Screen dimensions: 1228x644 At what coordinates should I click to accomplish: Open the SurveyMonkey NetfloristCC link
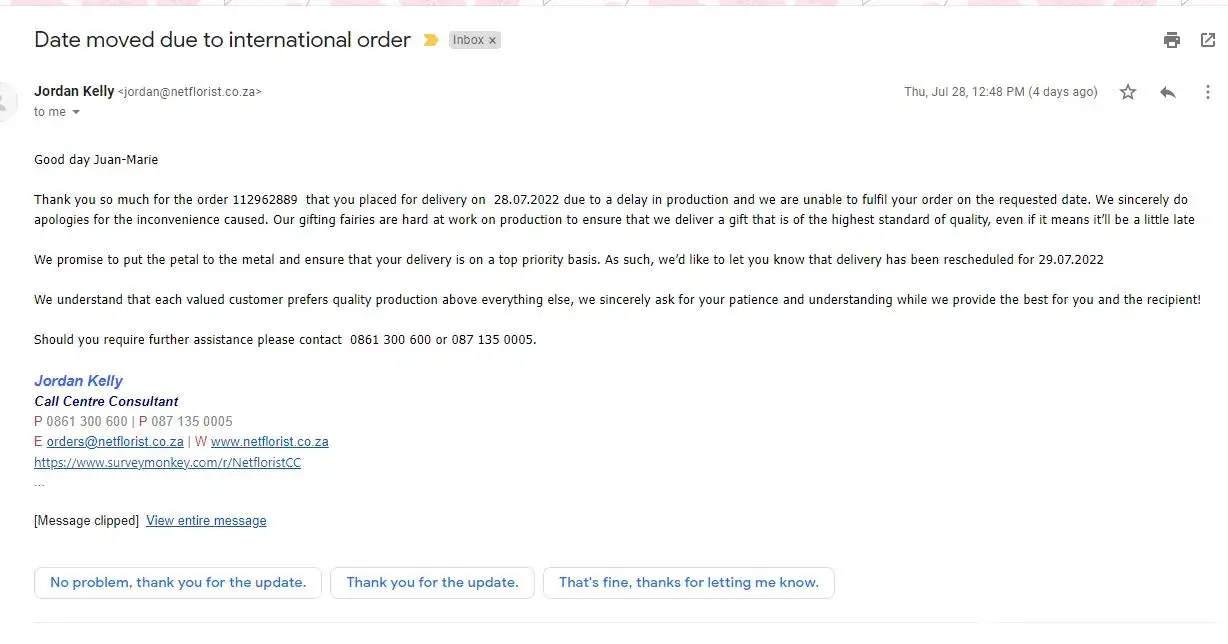click(x=167, y=463)
